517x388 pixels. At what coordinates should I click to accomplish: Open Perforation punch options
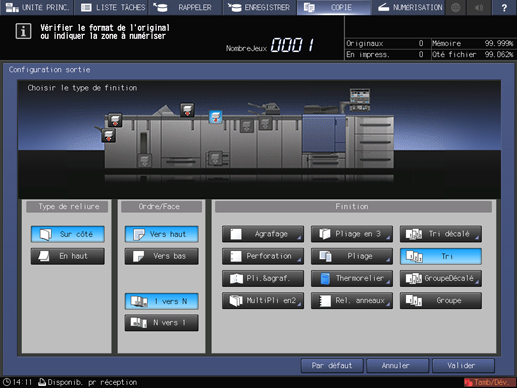tap(263, 256)
